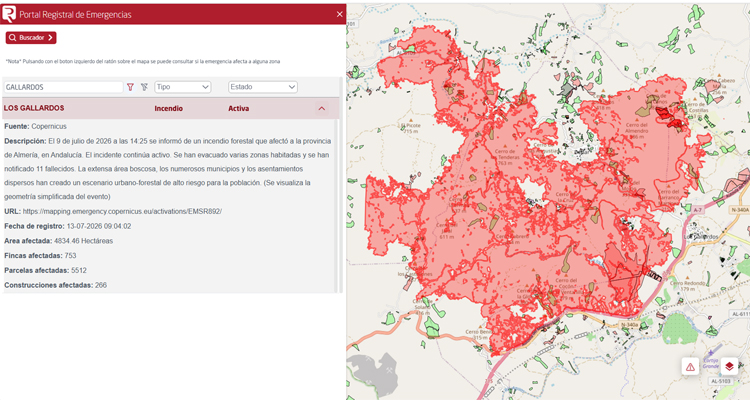750x400 pixels.
Task: Clear filters with the crossed funnel icon
Action: (144, 87)
